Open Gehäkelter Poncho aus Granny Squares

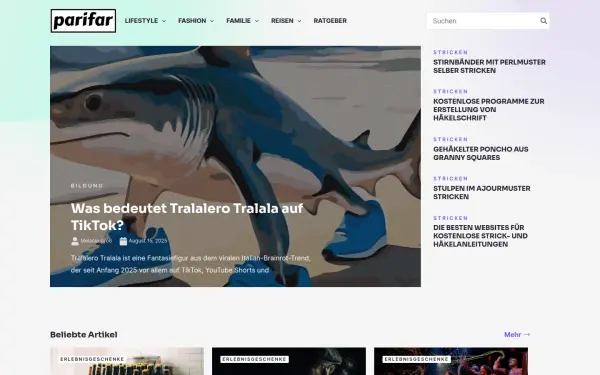click(x=481, y=153)
